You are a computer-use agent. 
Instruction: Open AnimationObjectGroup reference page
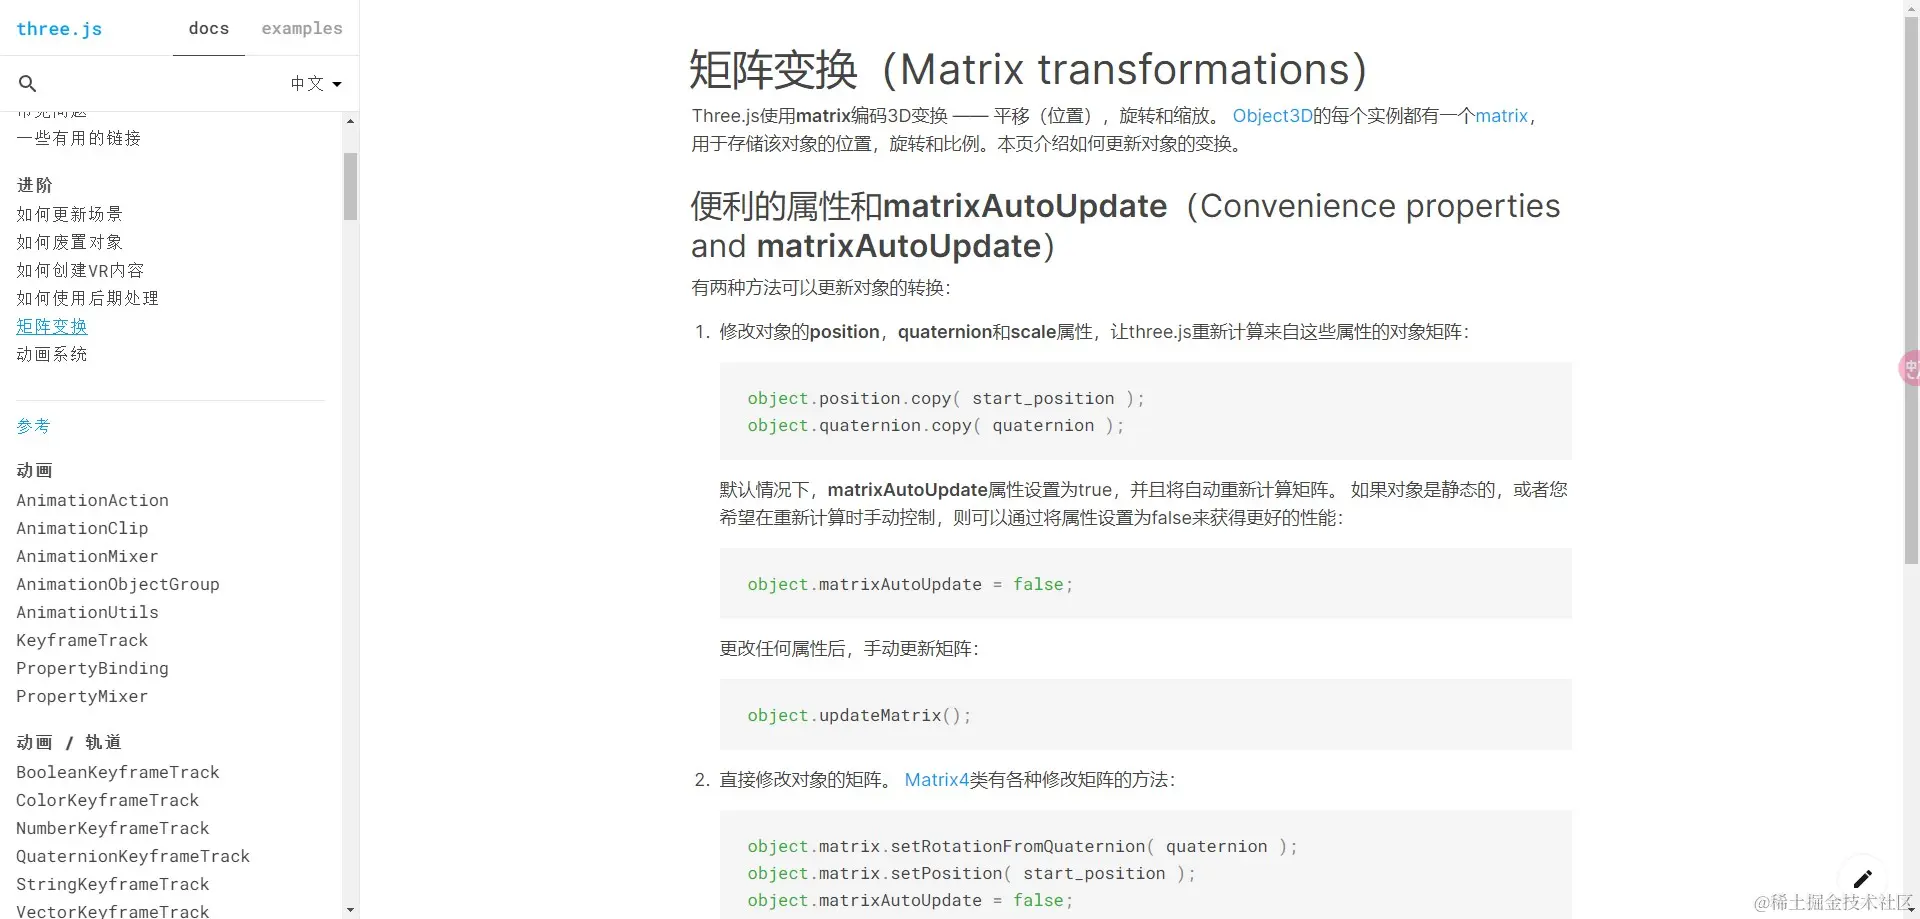pyautogui.click(x=118, y=584)
